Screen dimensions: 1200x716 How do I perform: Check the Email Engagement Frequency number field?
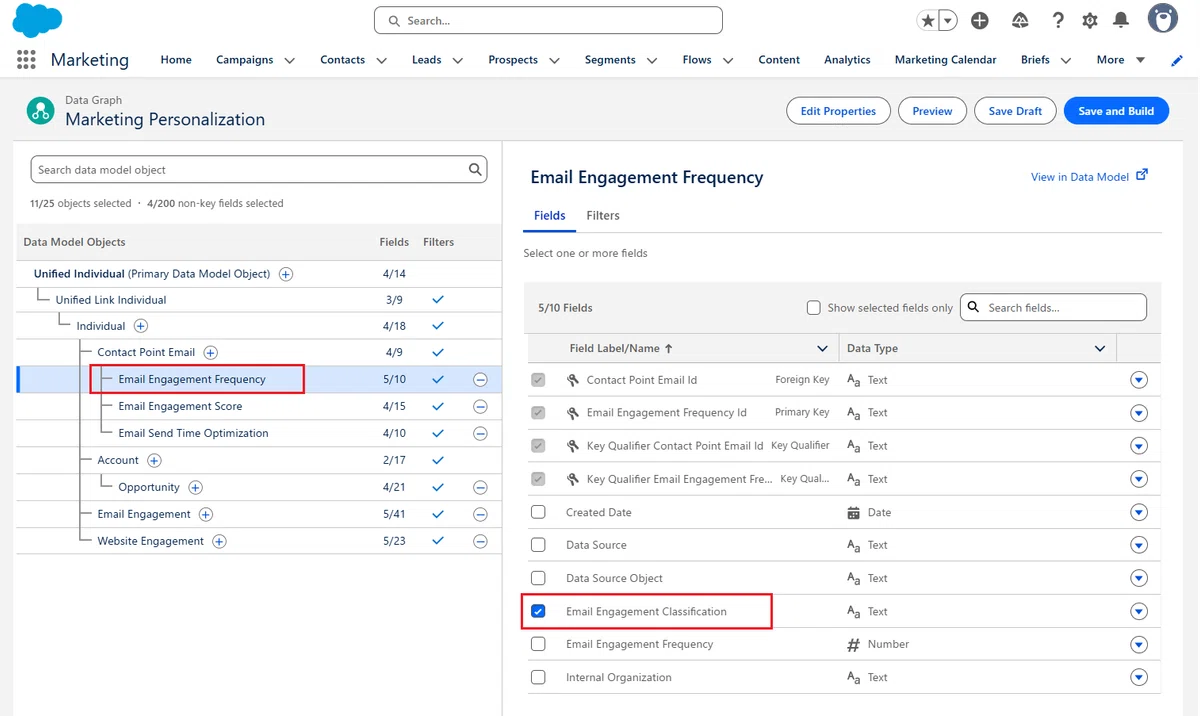pos(538,644)
